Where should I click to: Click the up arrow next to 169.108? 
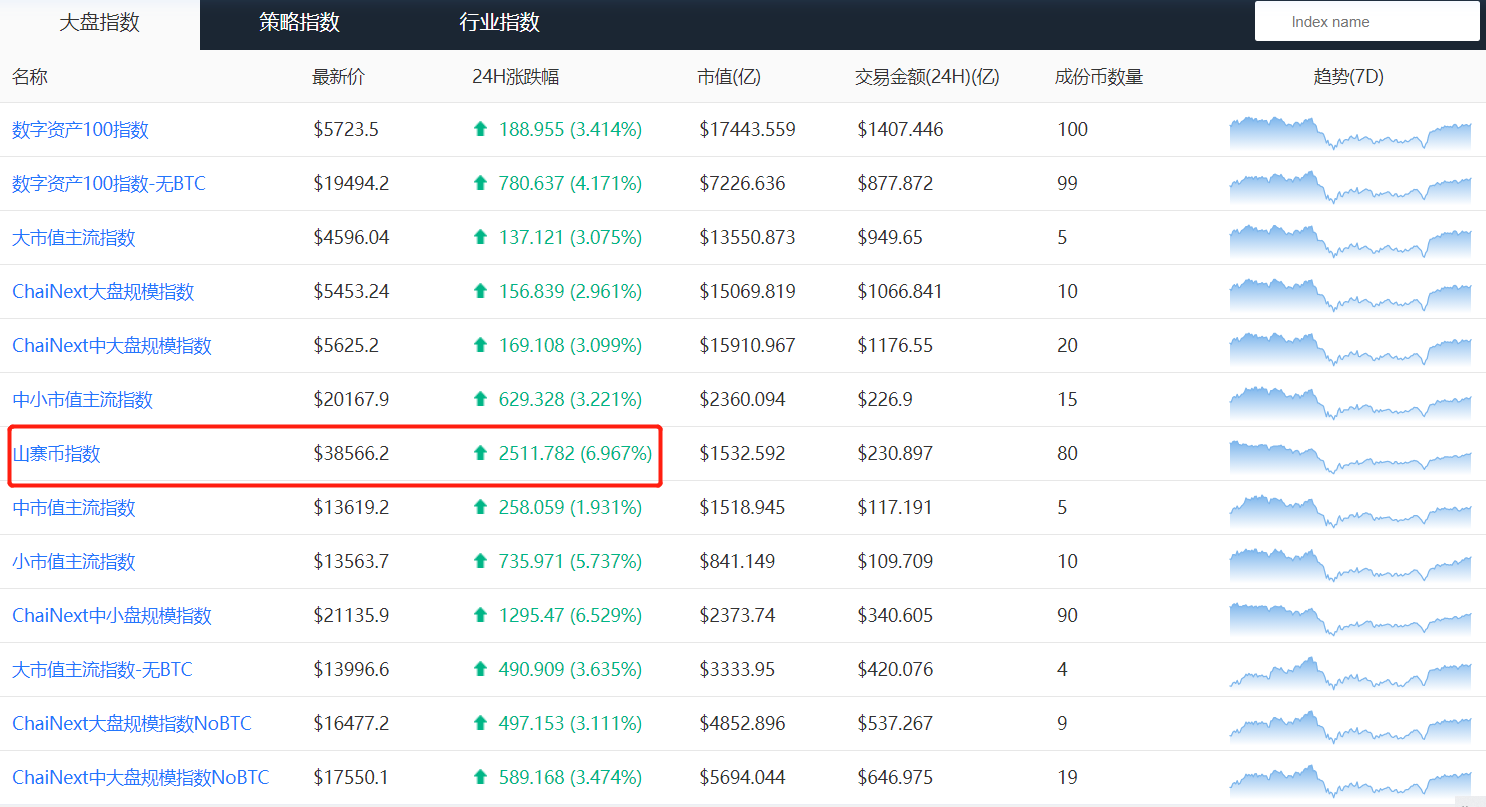pyautogui.click(x=481, y=345)
